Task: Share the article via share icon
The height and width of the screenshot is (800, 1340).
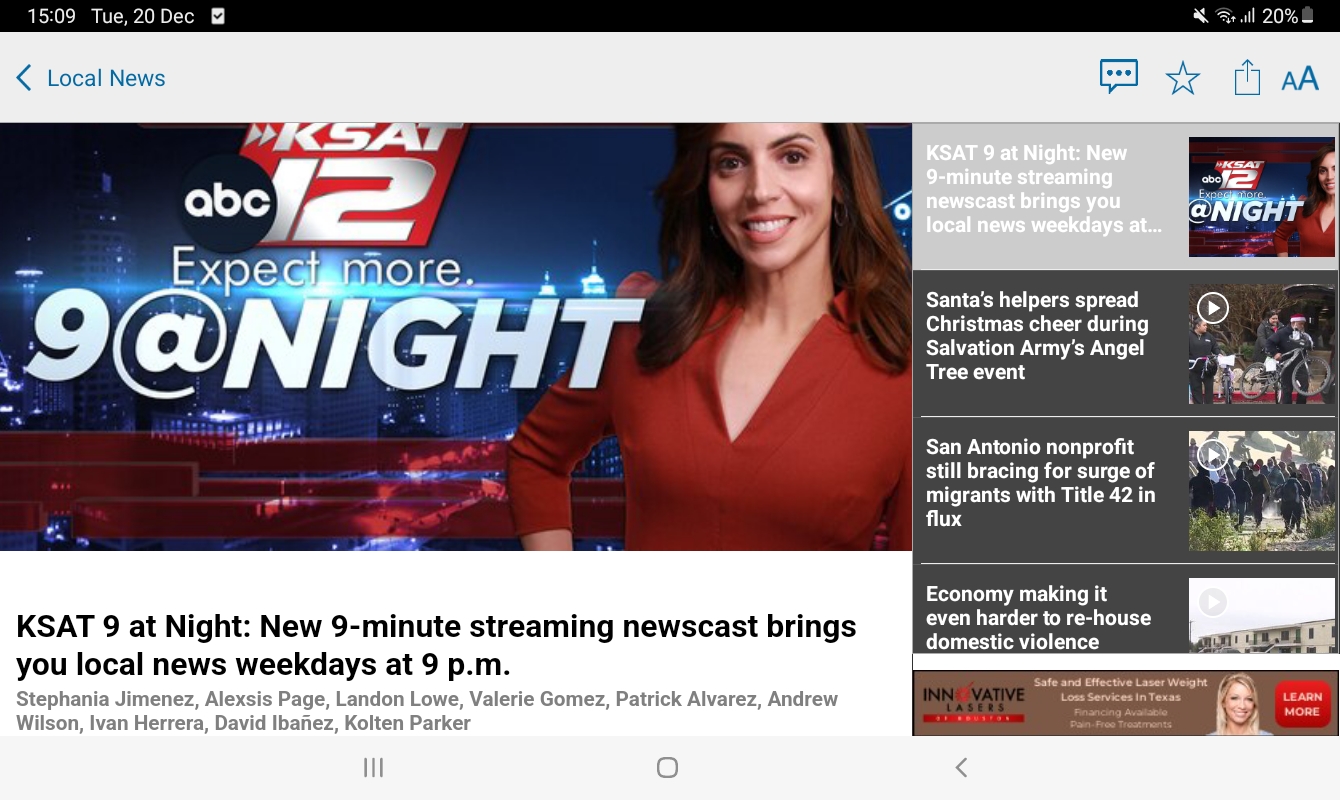Action: [1247, 77]
